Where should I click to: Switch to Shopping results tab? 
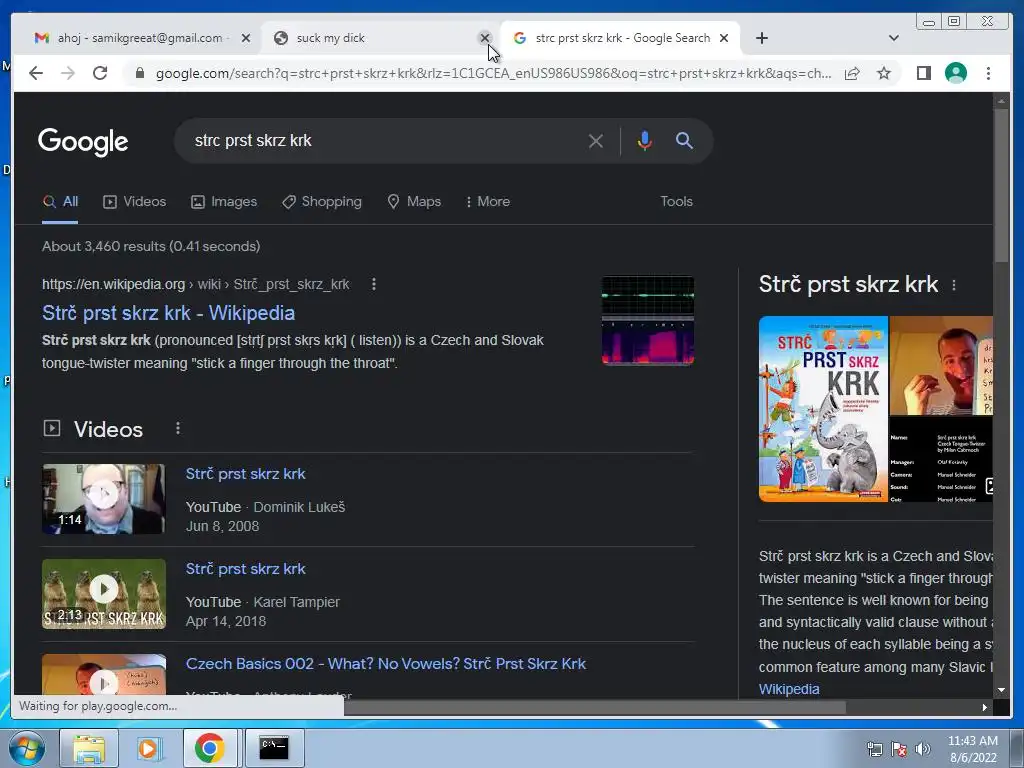(x=322, y=202)
